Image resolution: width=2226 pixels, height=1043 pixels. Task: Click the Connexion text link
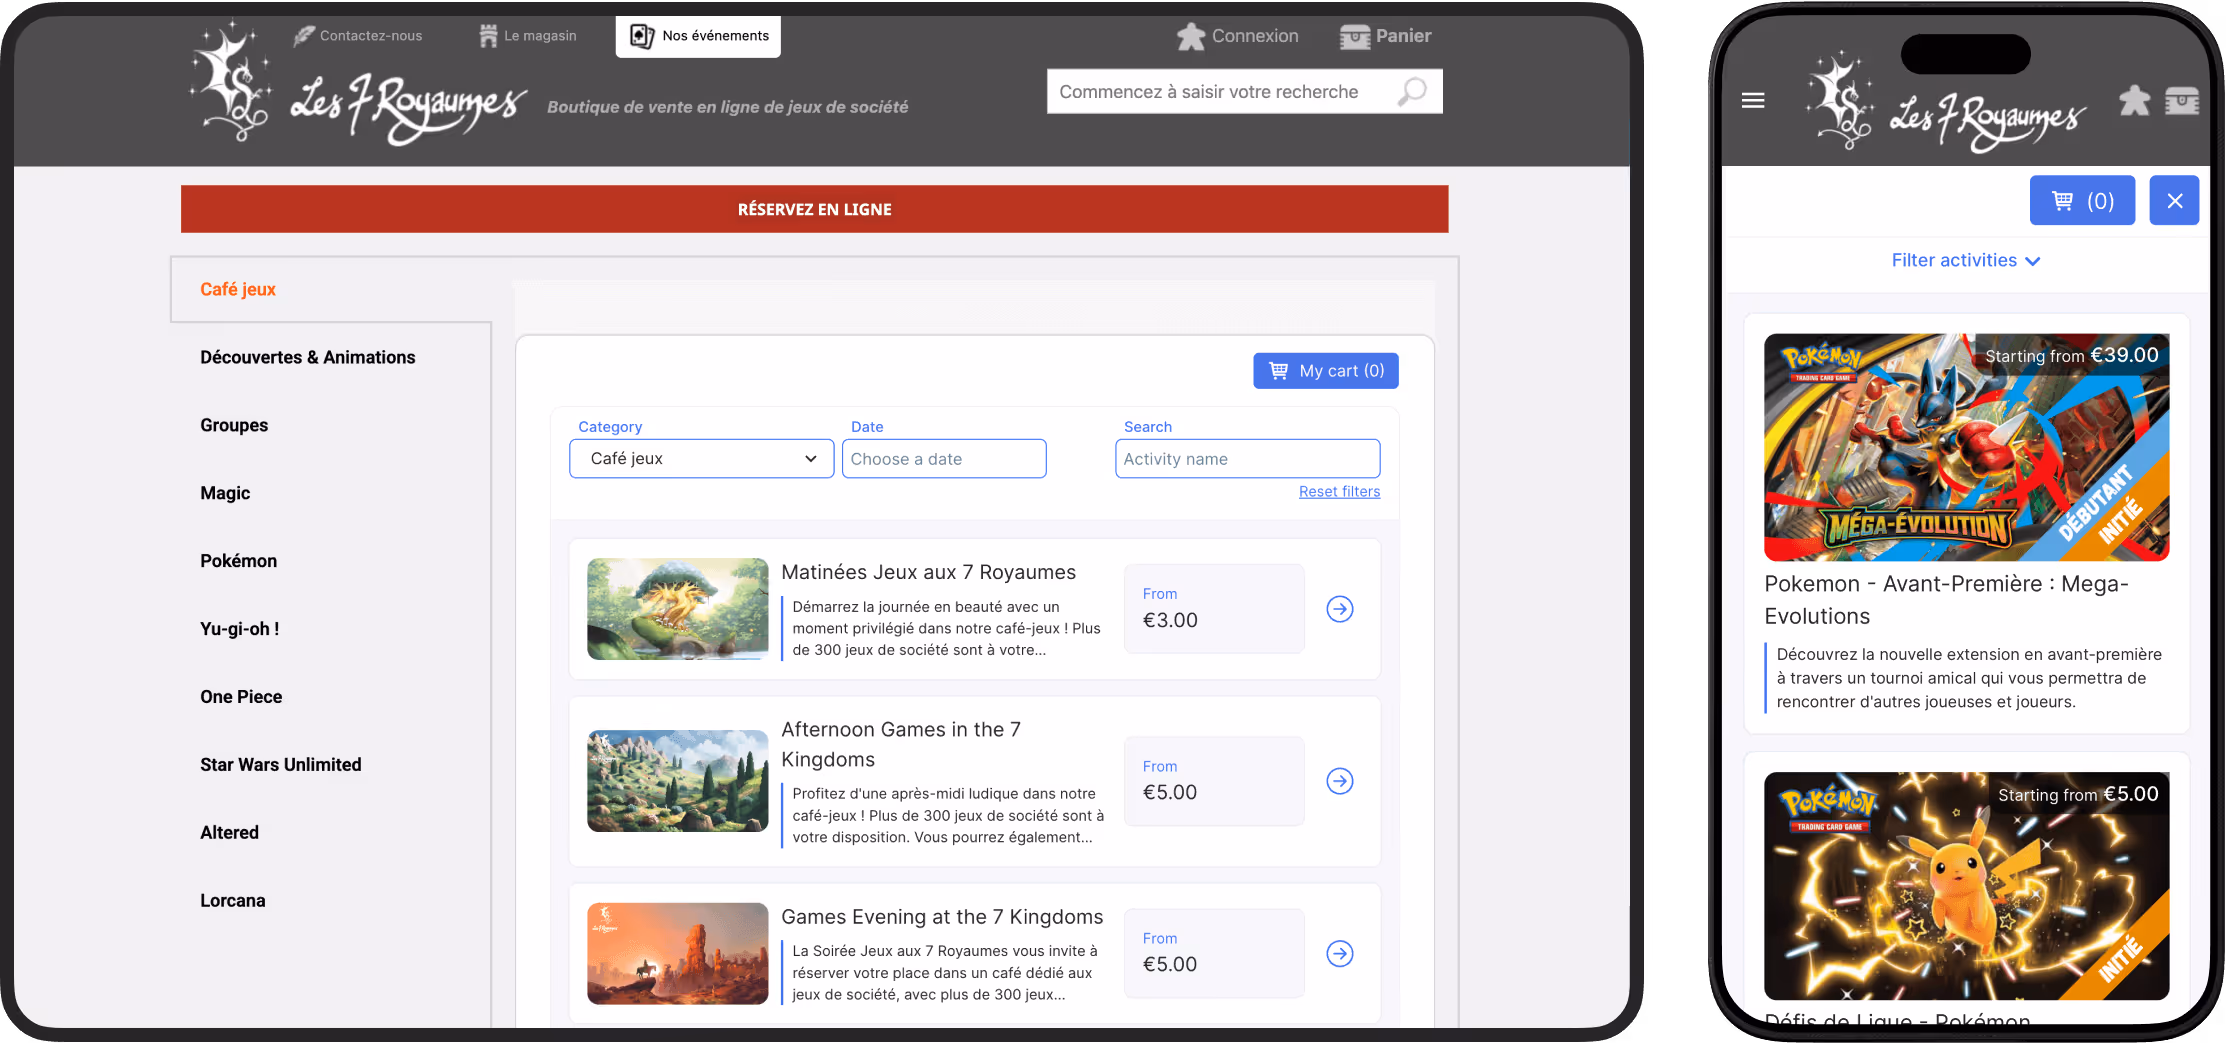coord(1255,36)
